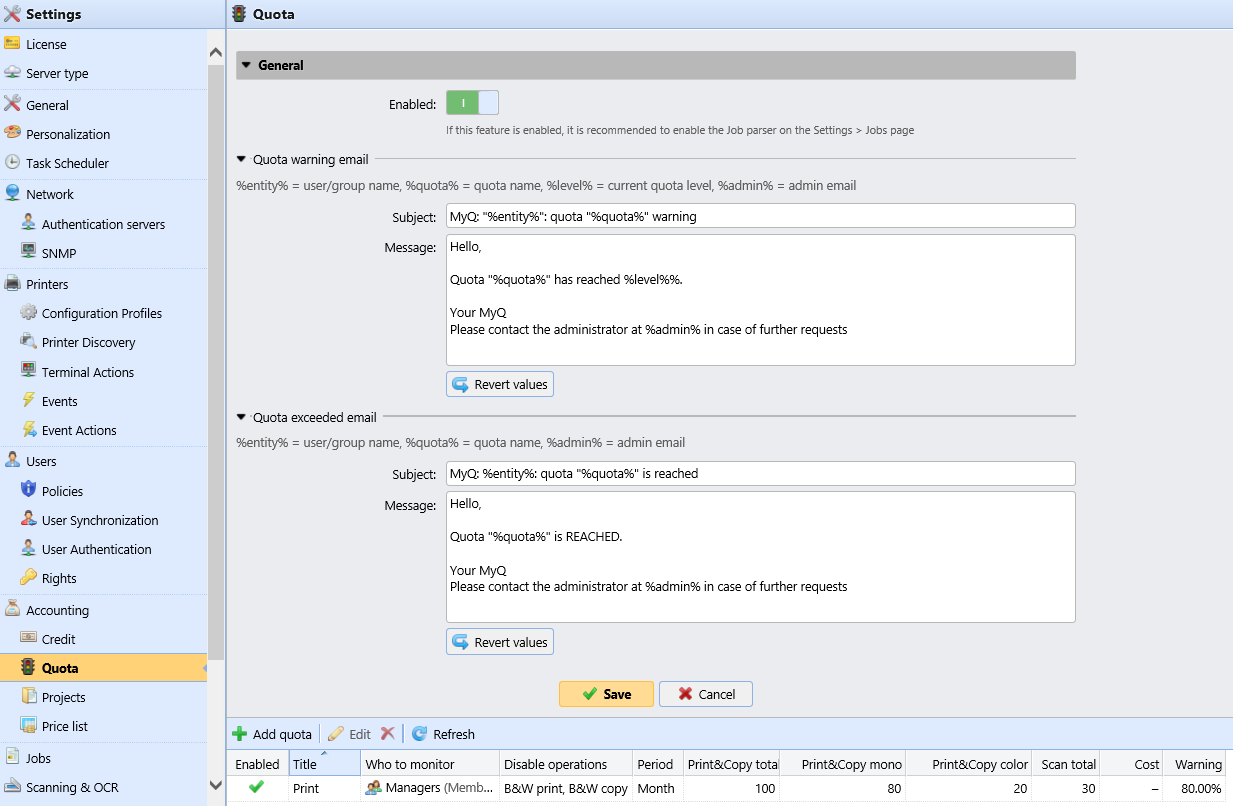Screen dimensions: 1233x806
Task: Click Add quota above the quota table
Action: coord(272,733)
